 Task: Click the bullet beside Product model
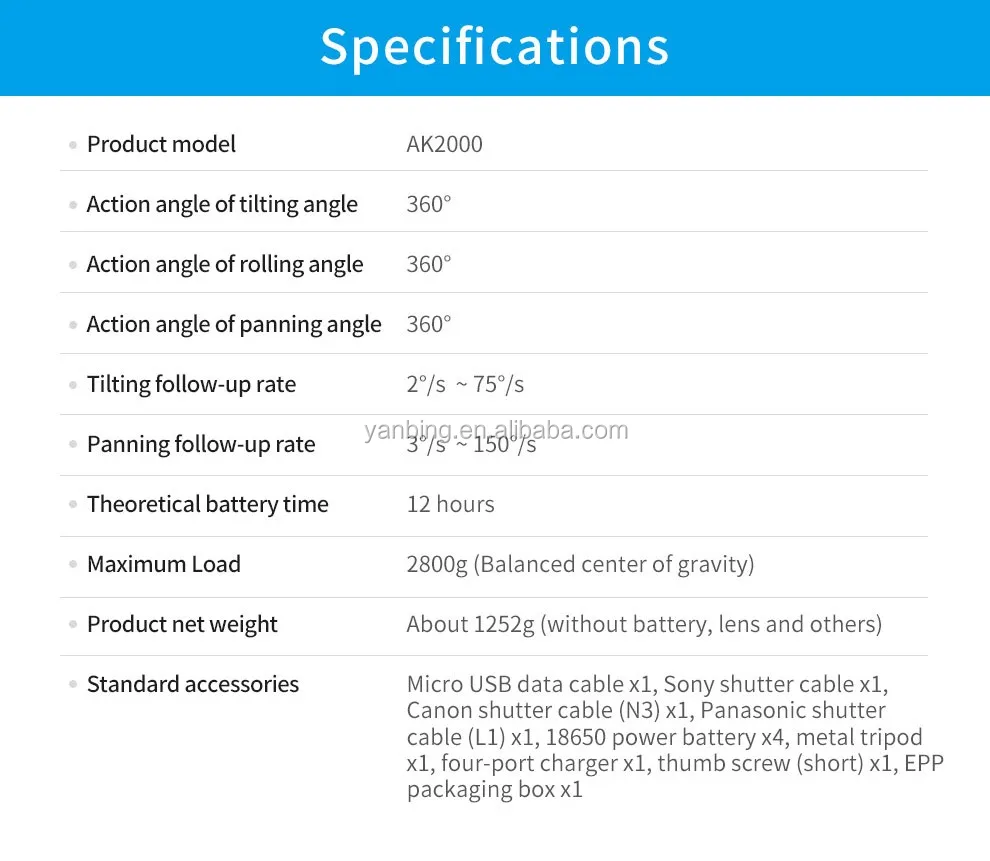pos(72,145)
